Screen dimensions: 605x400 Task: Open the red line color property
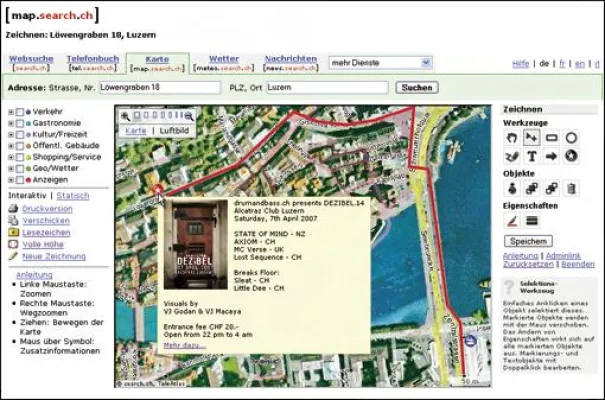click(512, 221)
